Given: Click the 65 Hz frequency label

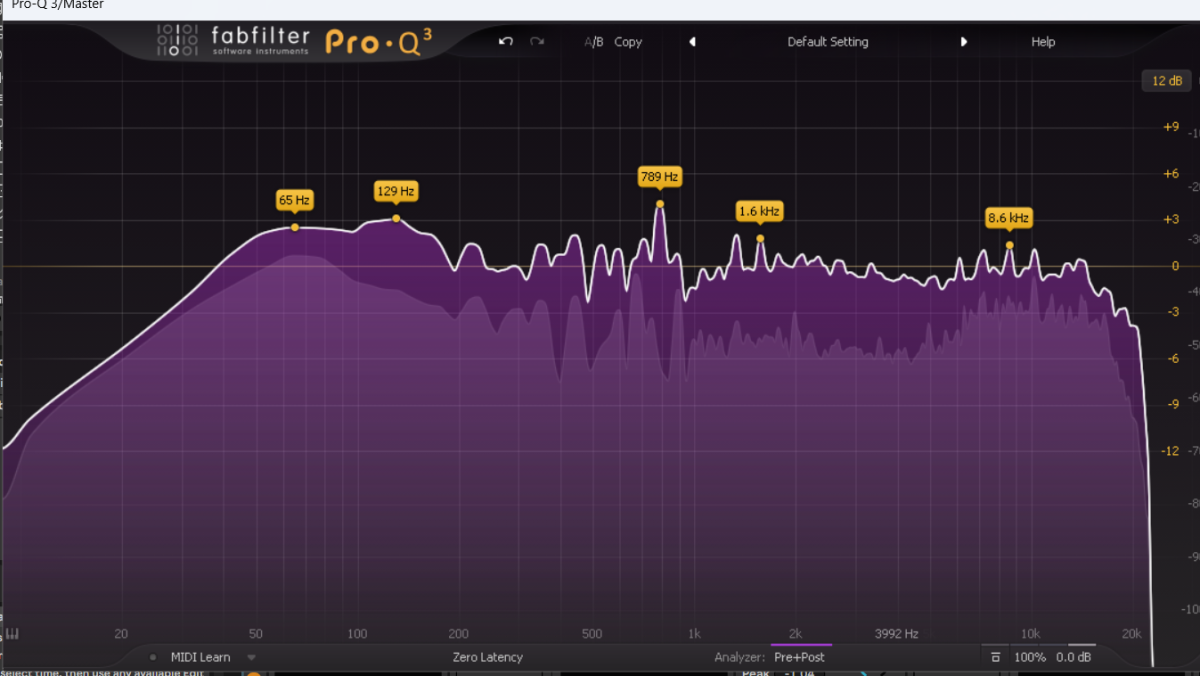Looking at the screenshot, I should pos(295,200).
